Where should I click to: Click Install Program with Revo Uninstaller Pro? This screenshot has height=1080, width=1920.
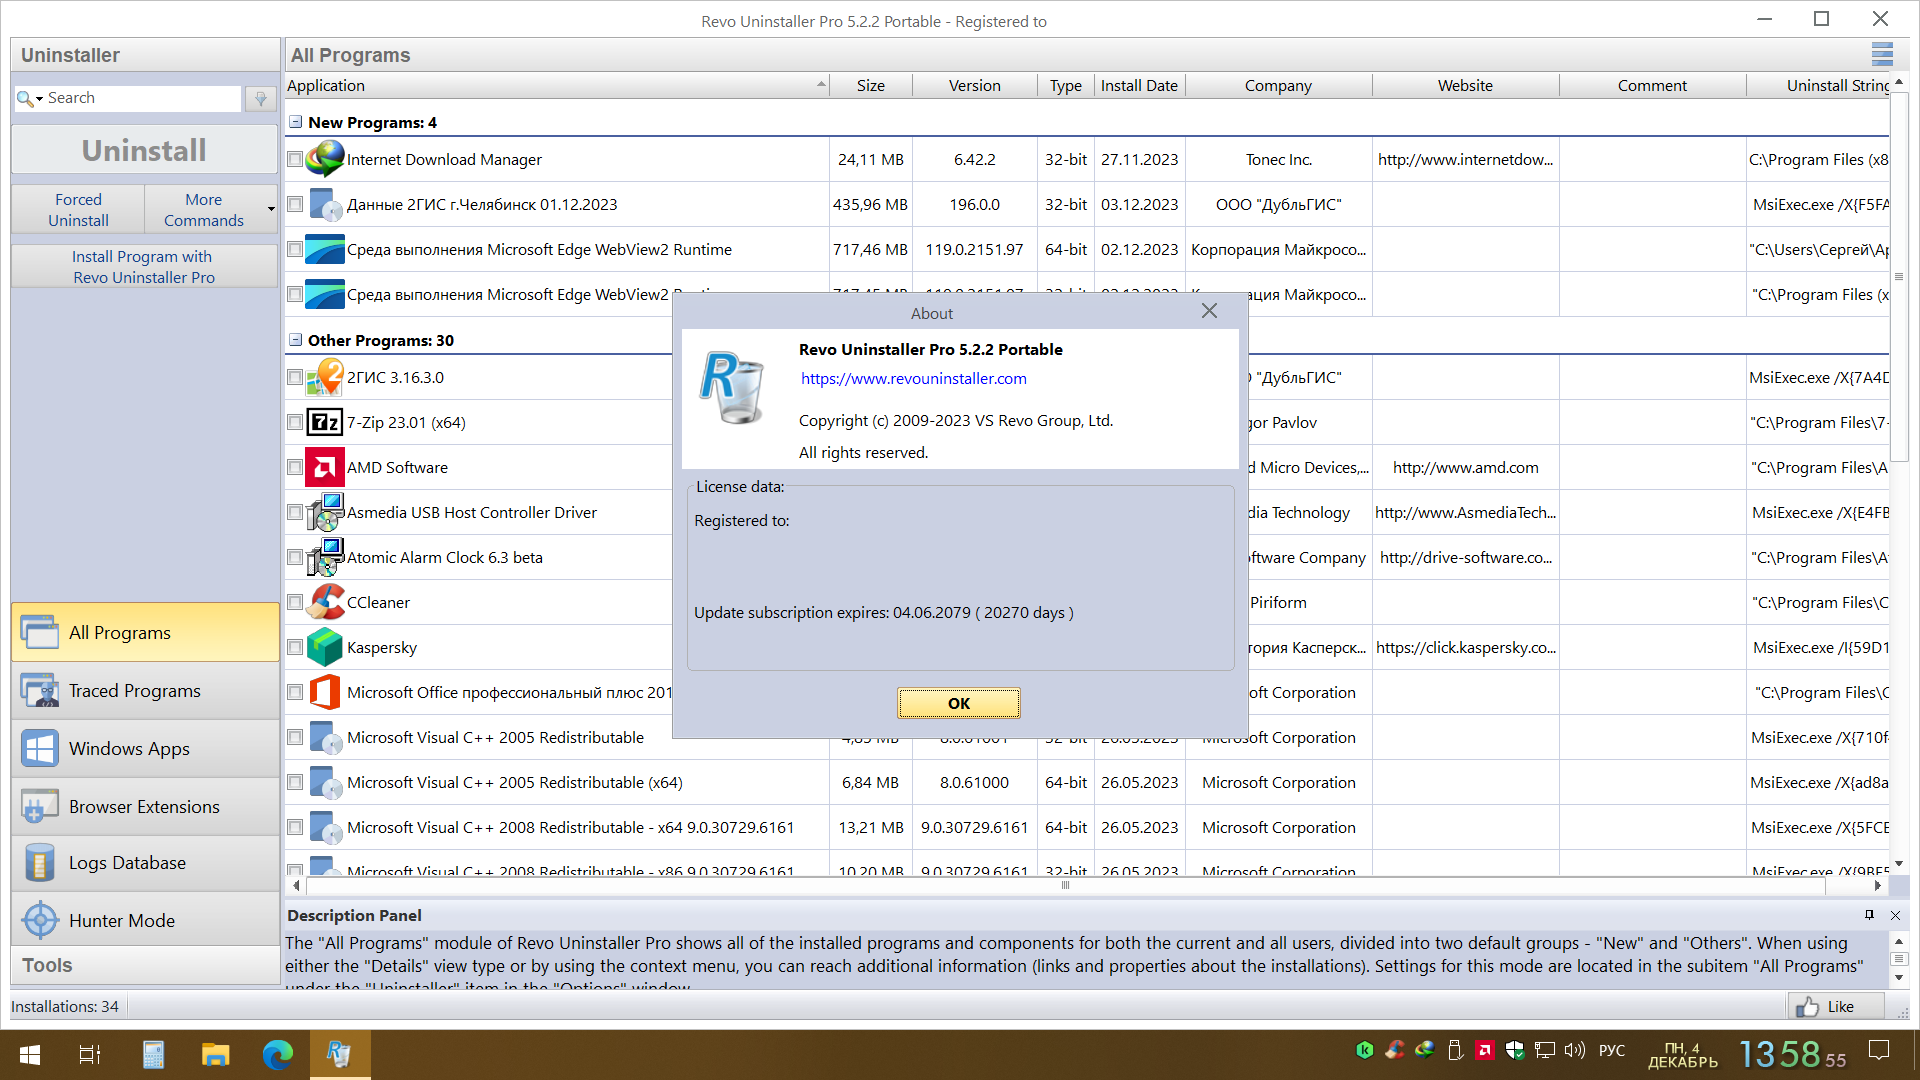tap(145, 266)
